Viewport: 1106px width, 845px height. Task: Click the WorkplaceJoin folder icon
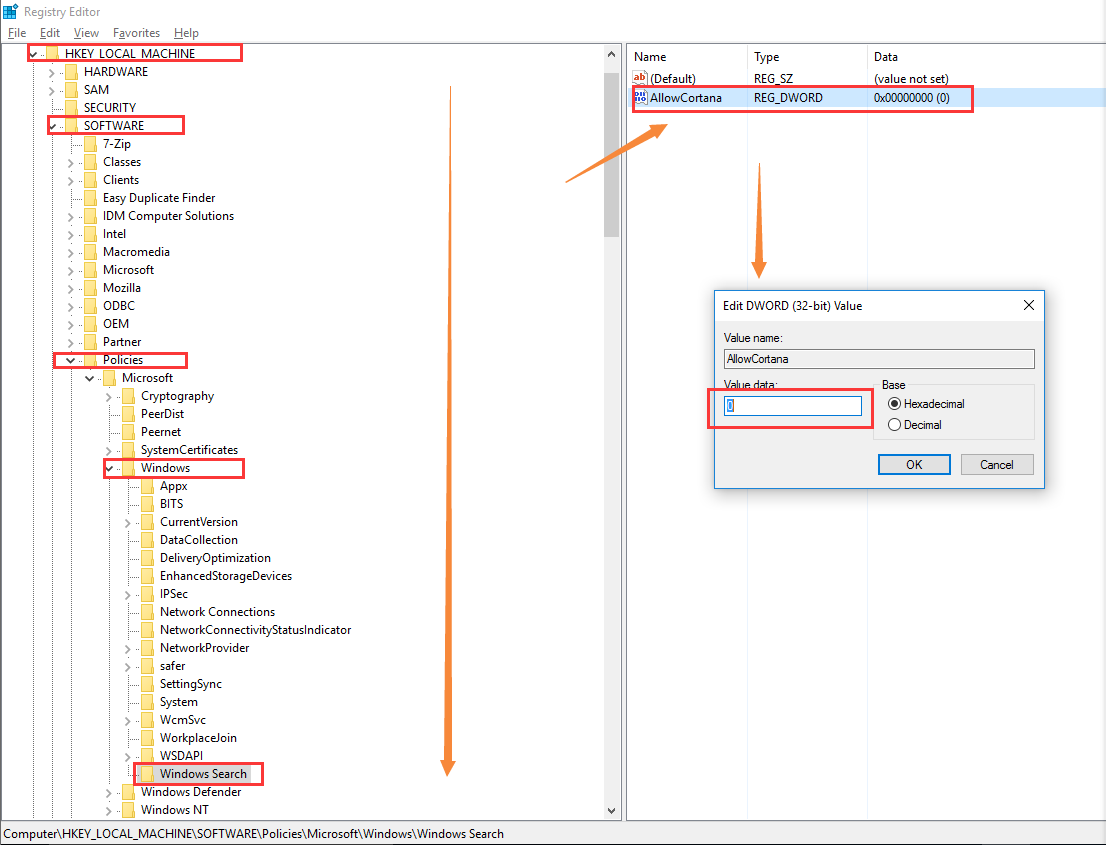(x=147, y=738)
